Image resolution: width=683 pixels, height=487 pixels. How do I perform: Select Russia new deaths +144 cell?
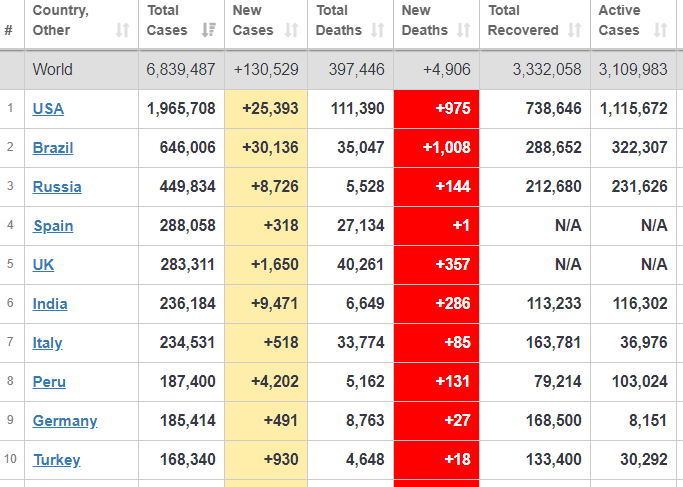[436, 187]
